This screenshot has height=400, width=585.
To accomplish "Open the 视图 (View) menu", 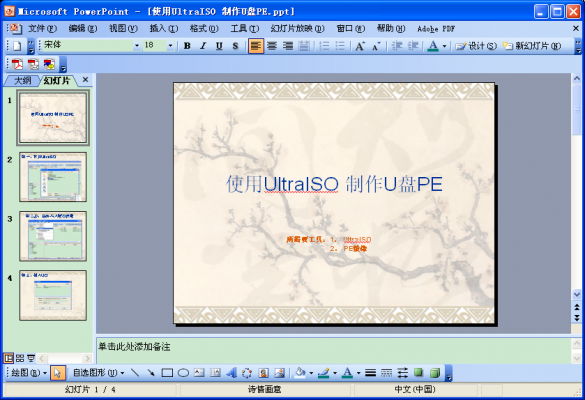I will (123, 28).
